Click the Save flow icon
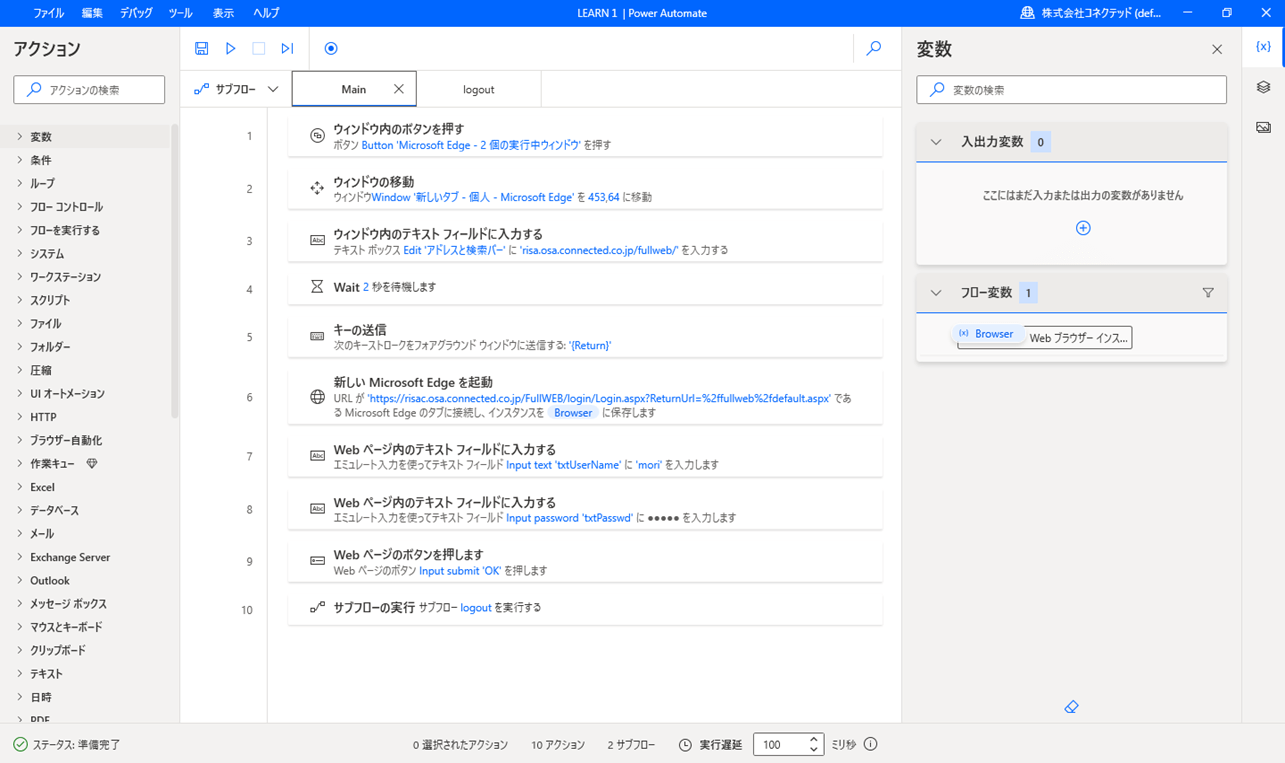The width and height of the screenshot is (1285, 763). tap(201, 48)
